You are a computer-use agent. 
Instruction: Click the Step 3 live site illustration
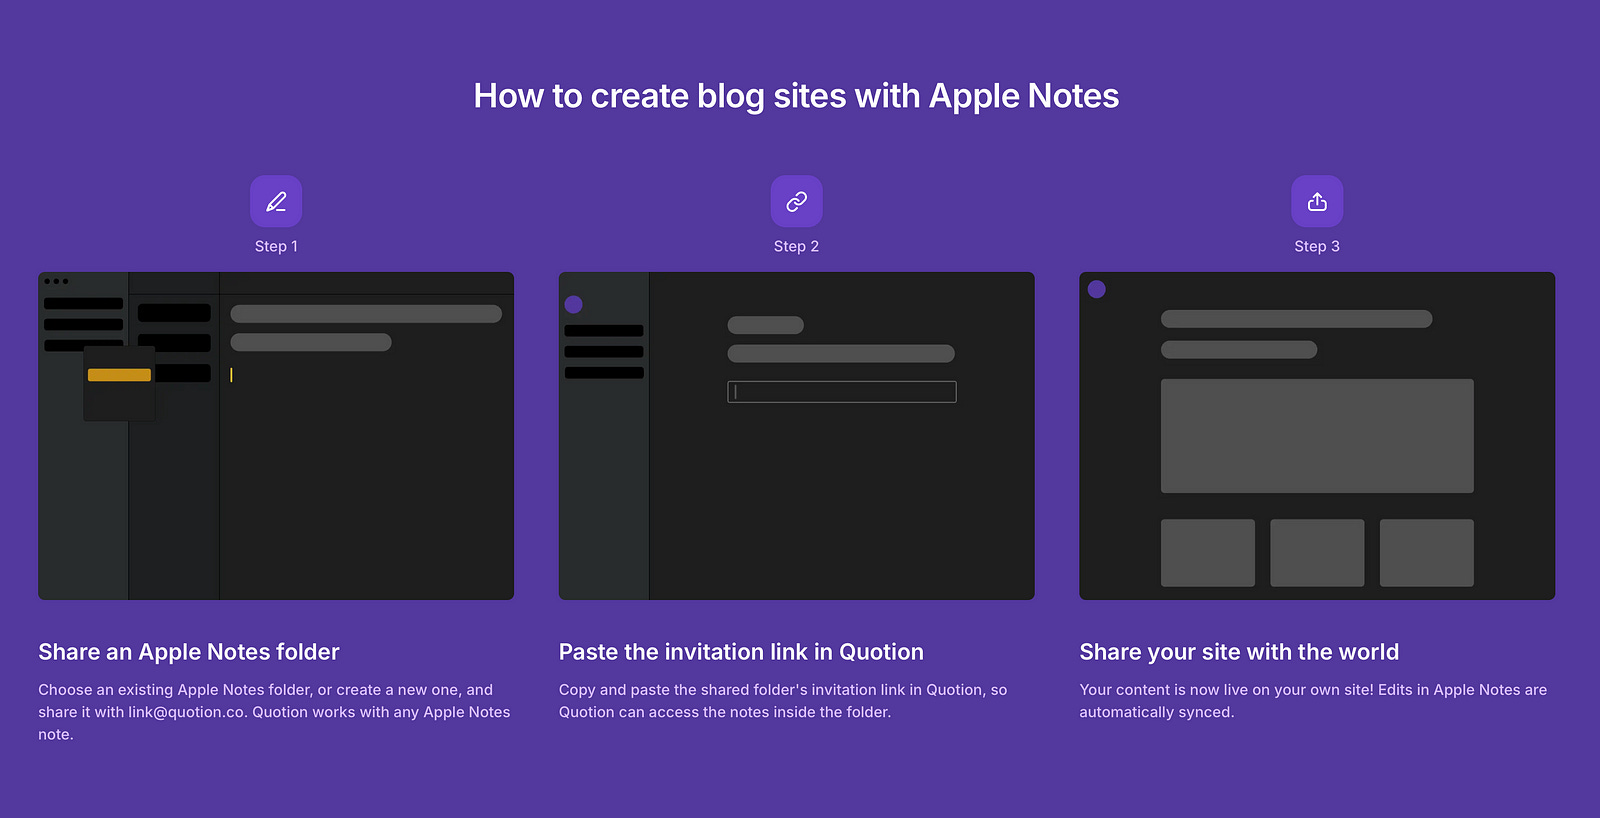point(1317,436)
